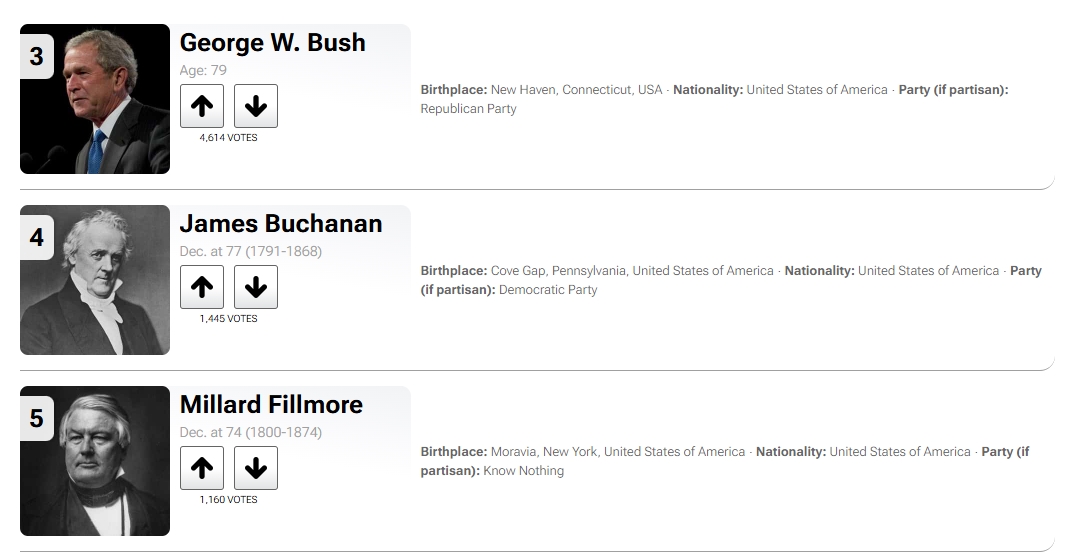
Task: Click the rank 4 badge
Action: tap(37, 237)
